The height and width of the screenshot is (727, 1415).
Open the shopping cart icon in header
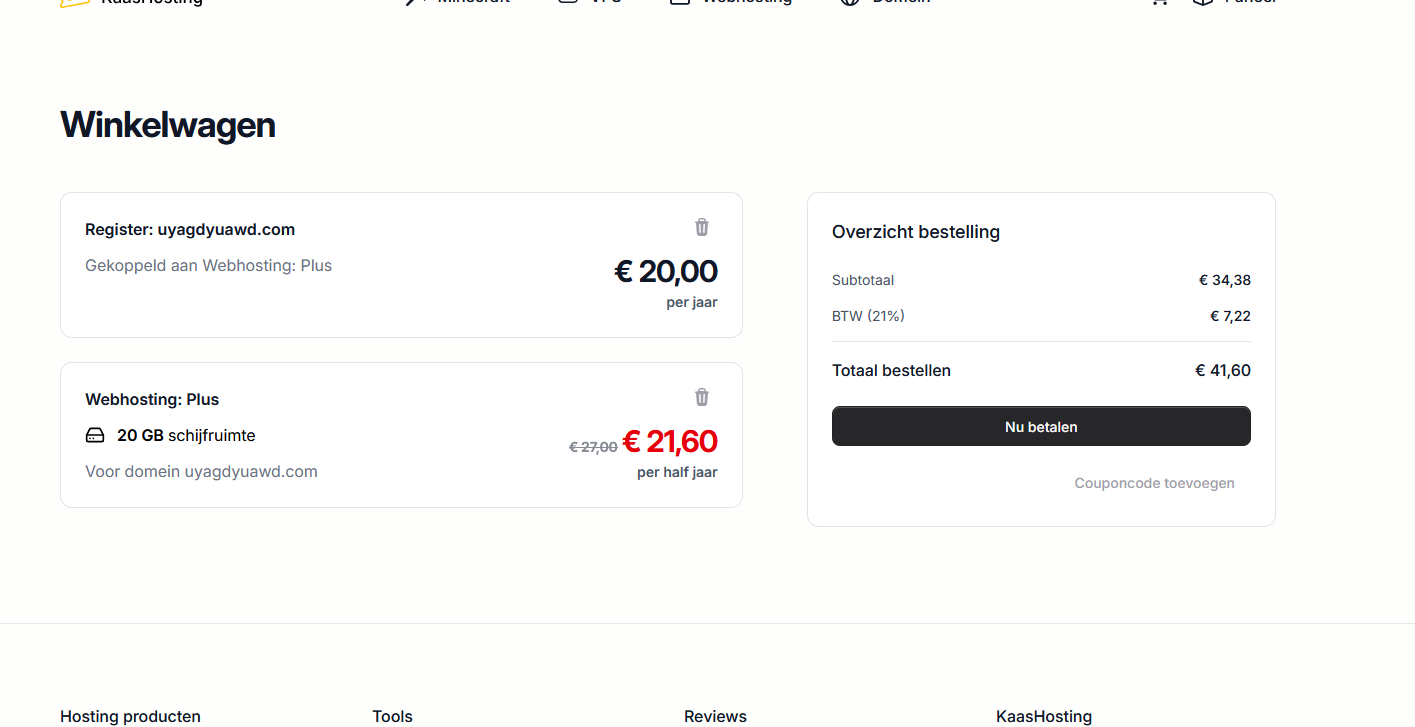pyautogui.click(x=1159, y=2)
